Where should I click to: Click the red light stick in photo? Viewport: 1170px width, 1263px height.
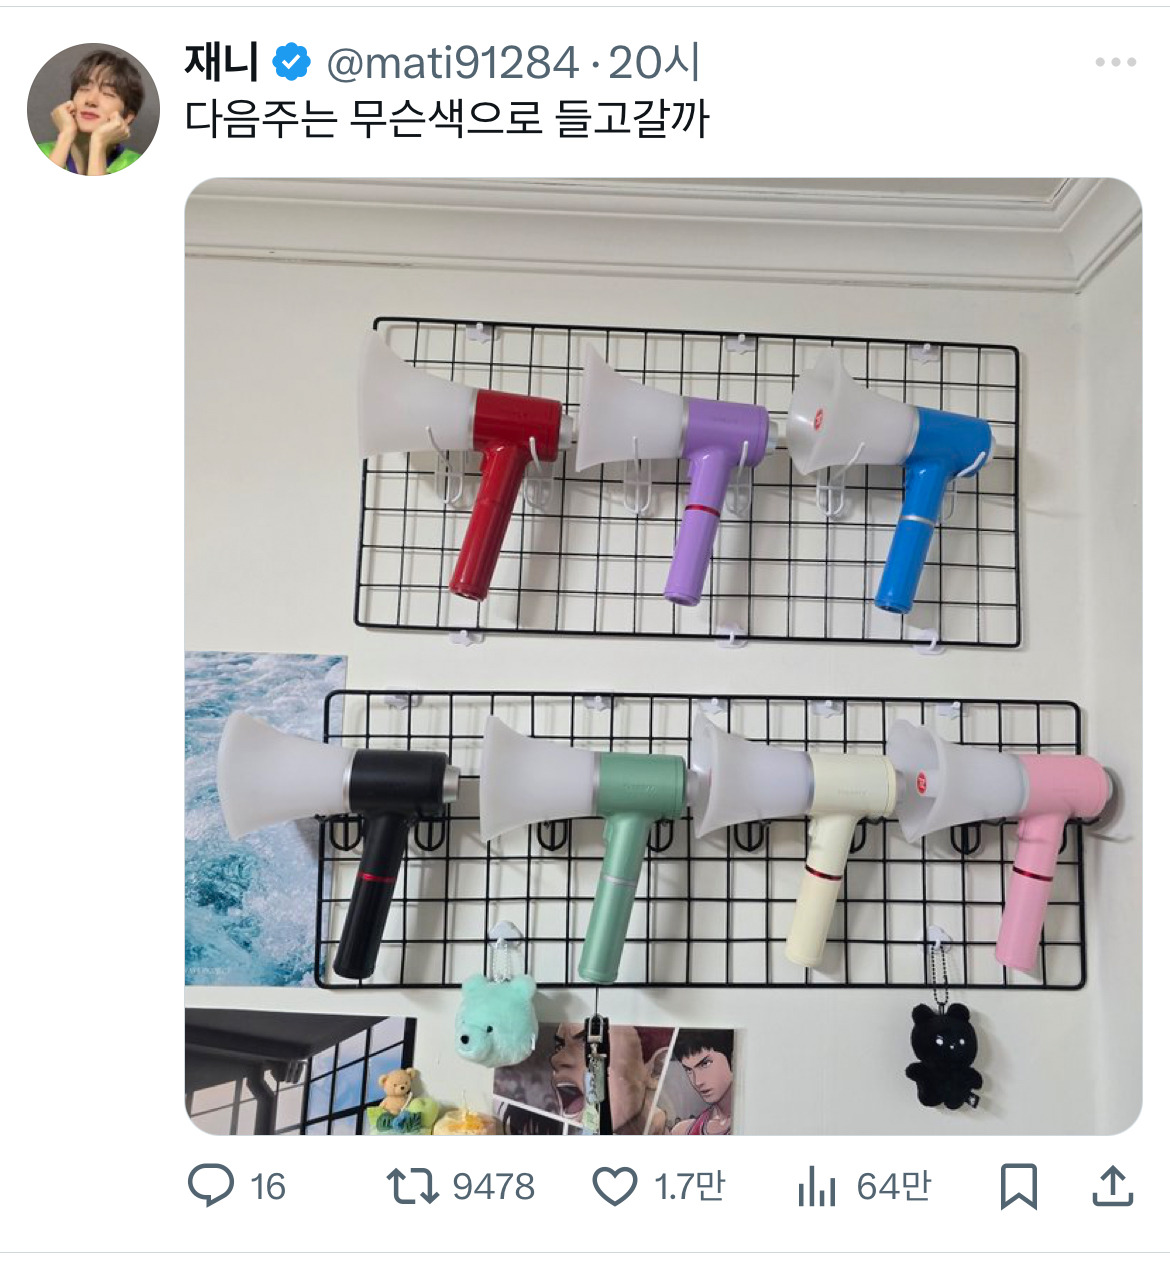[x=465, y=465]
